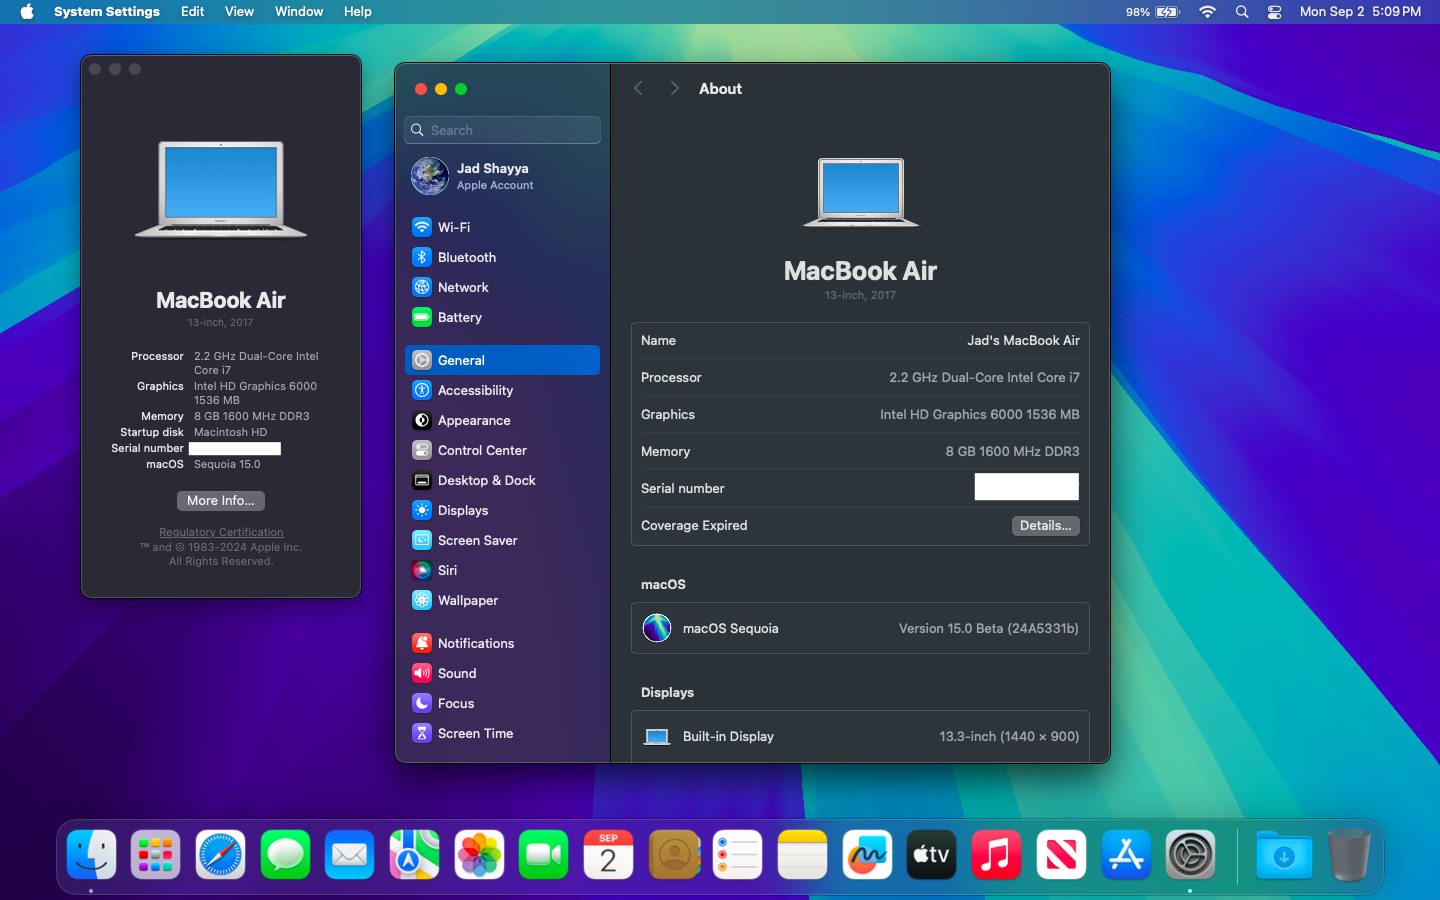Open Contacts app in Dock

[673, 855]
